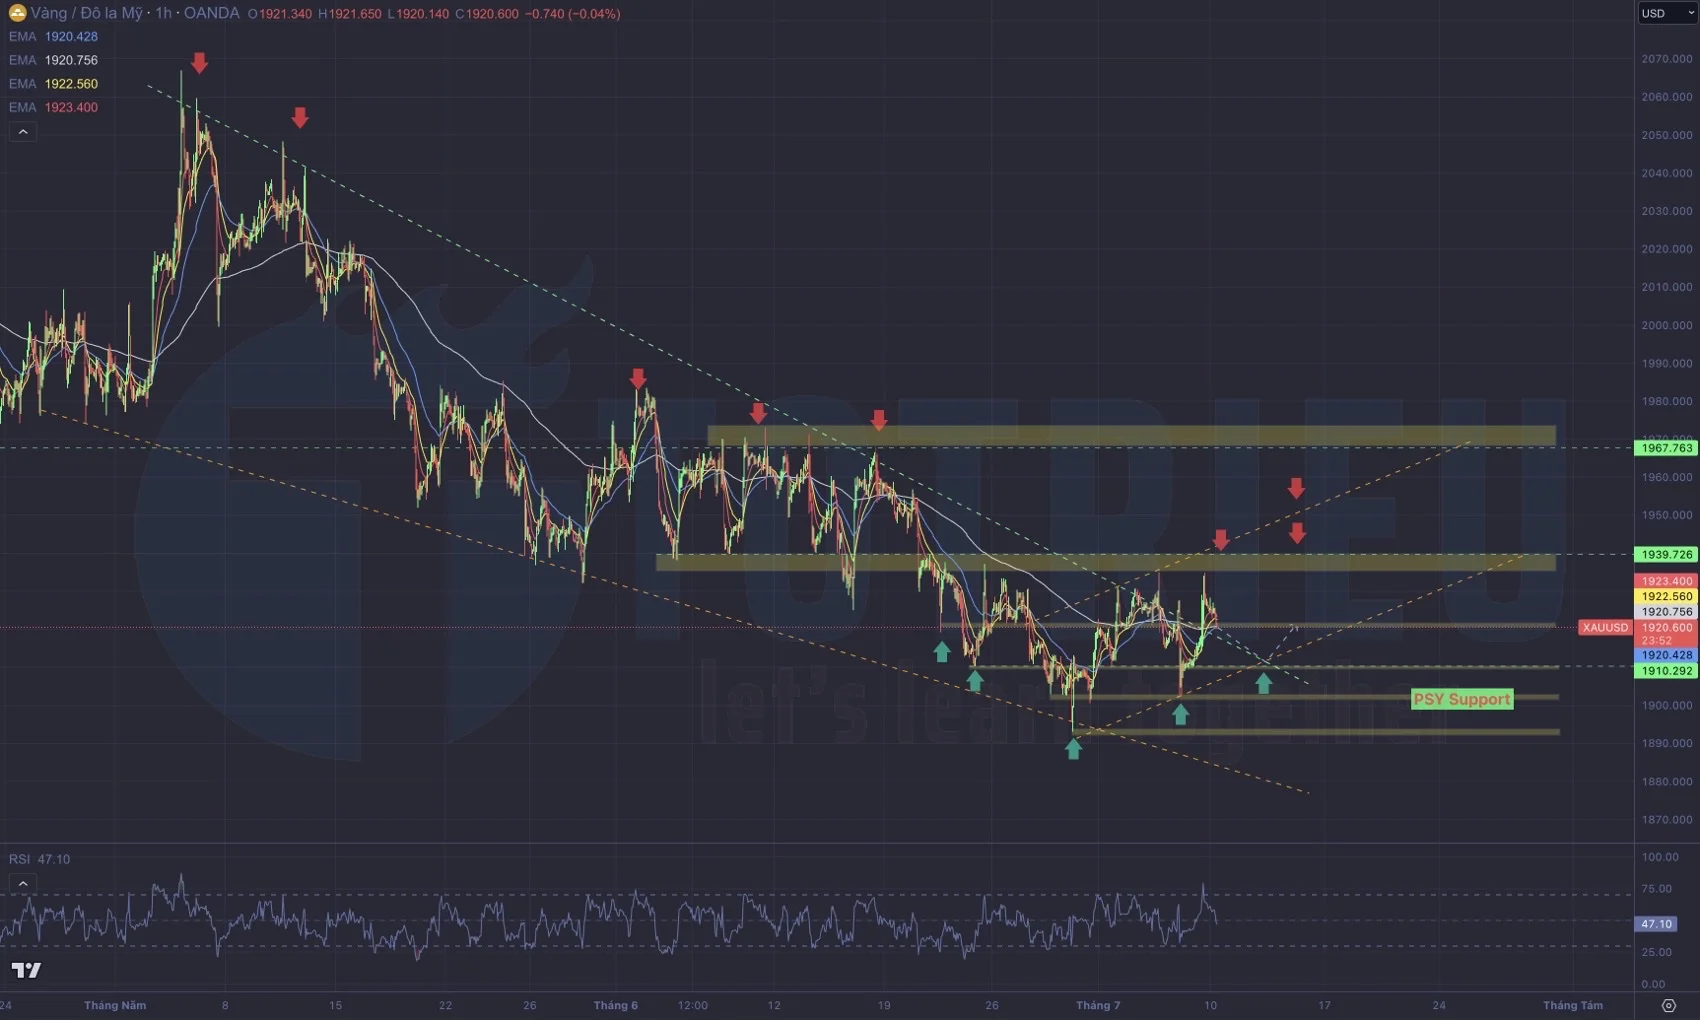Click the O1921.340 open price value
The image size is (1700, 1020).
pyautogui.click(x=280, y=14)
